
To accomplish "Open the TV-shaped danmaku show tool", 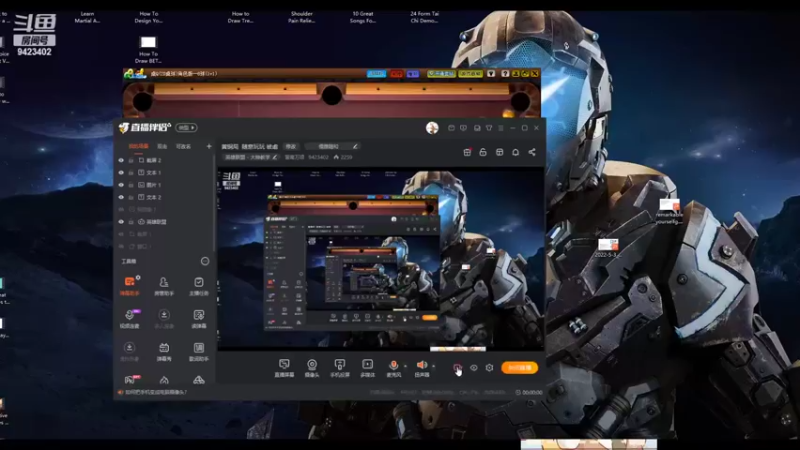I will click(x=164, y=351).
